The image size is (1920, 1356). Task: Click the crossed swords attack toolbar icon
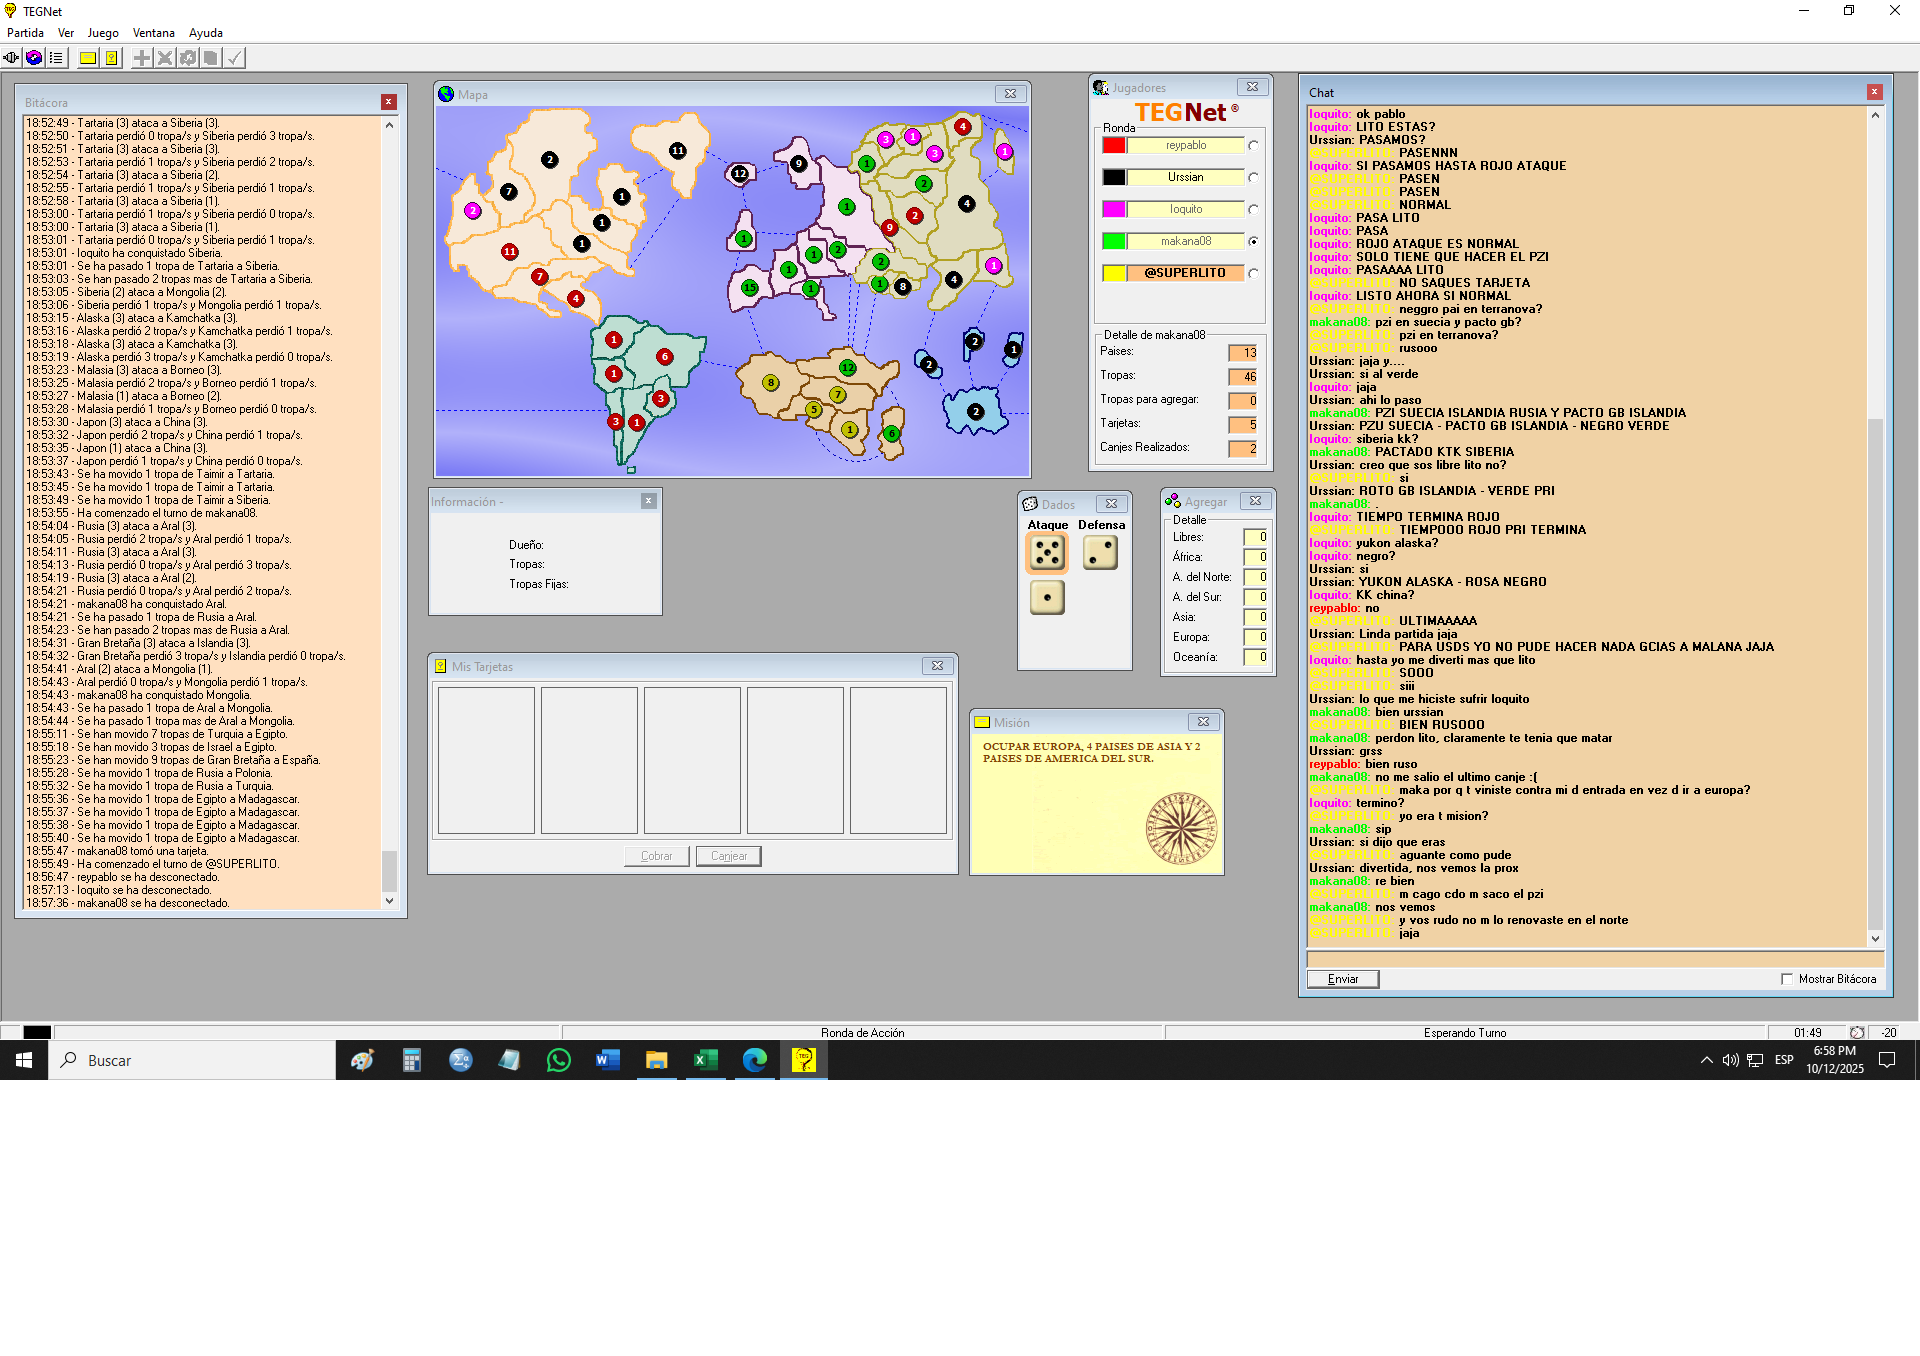coord(165,58)
